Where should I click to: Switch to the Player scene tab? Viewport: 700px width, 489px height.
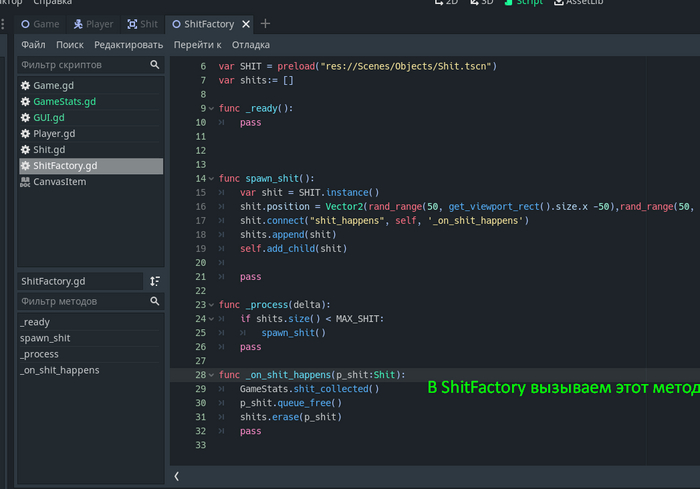click(93, 23)
